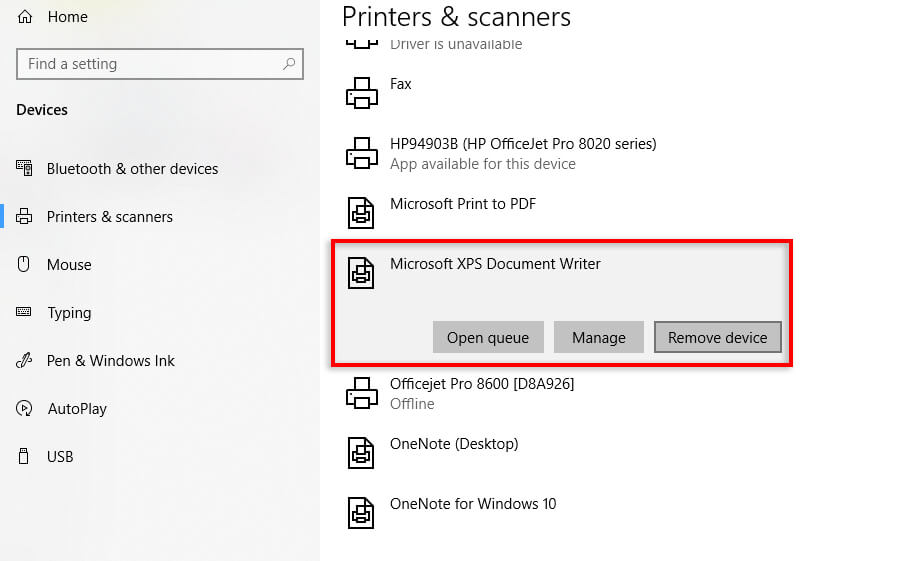Click the OneNote for Windows 10 icon
920x561 pixels.
point(361,513)
